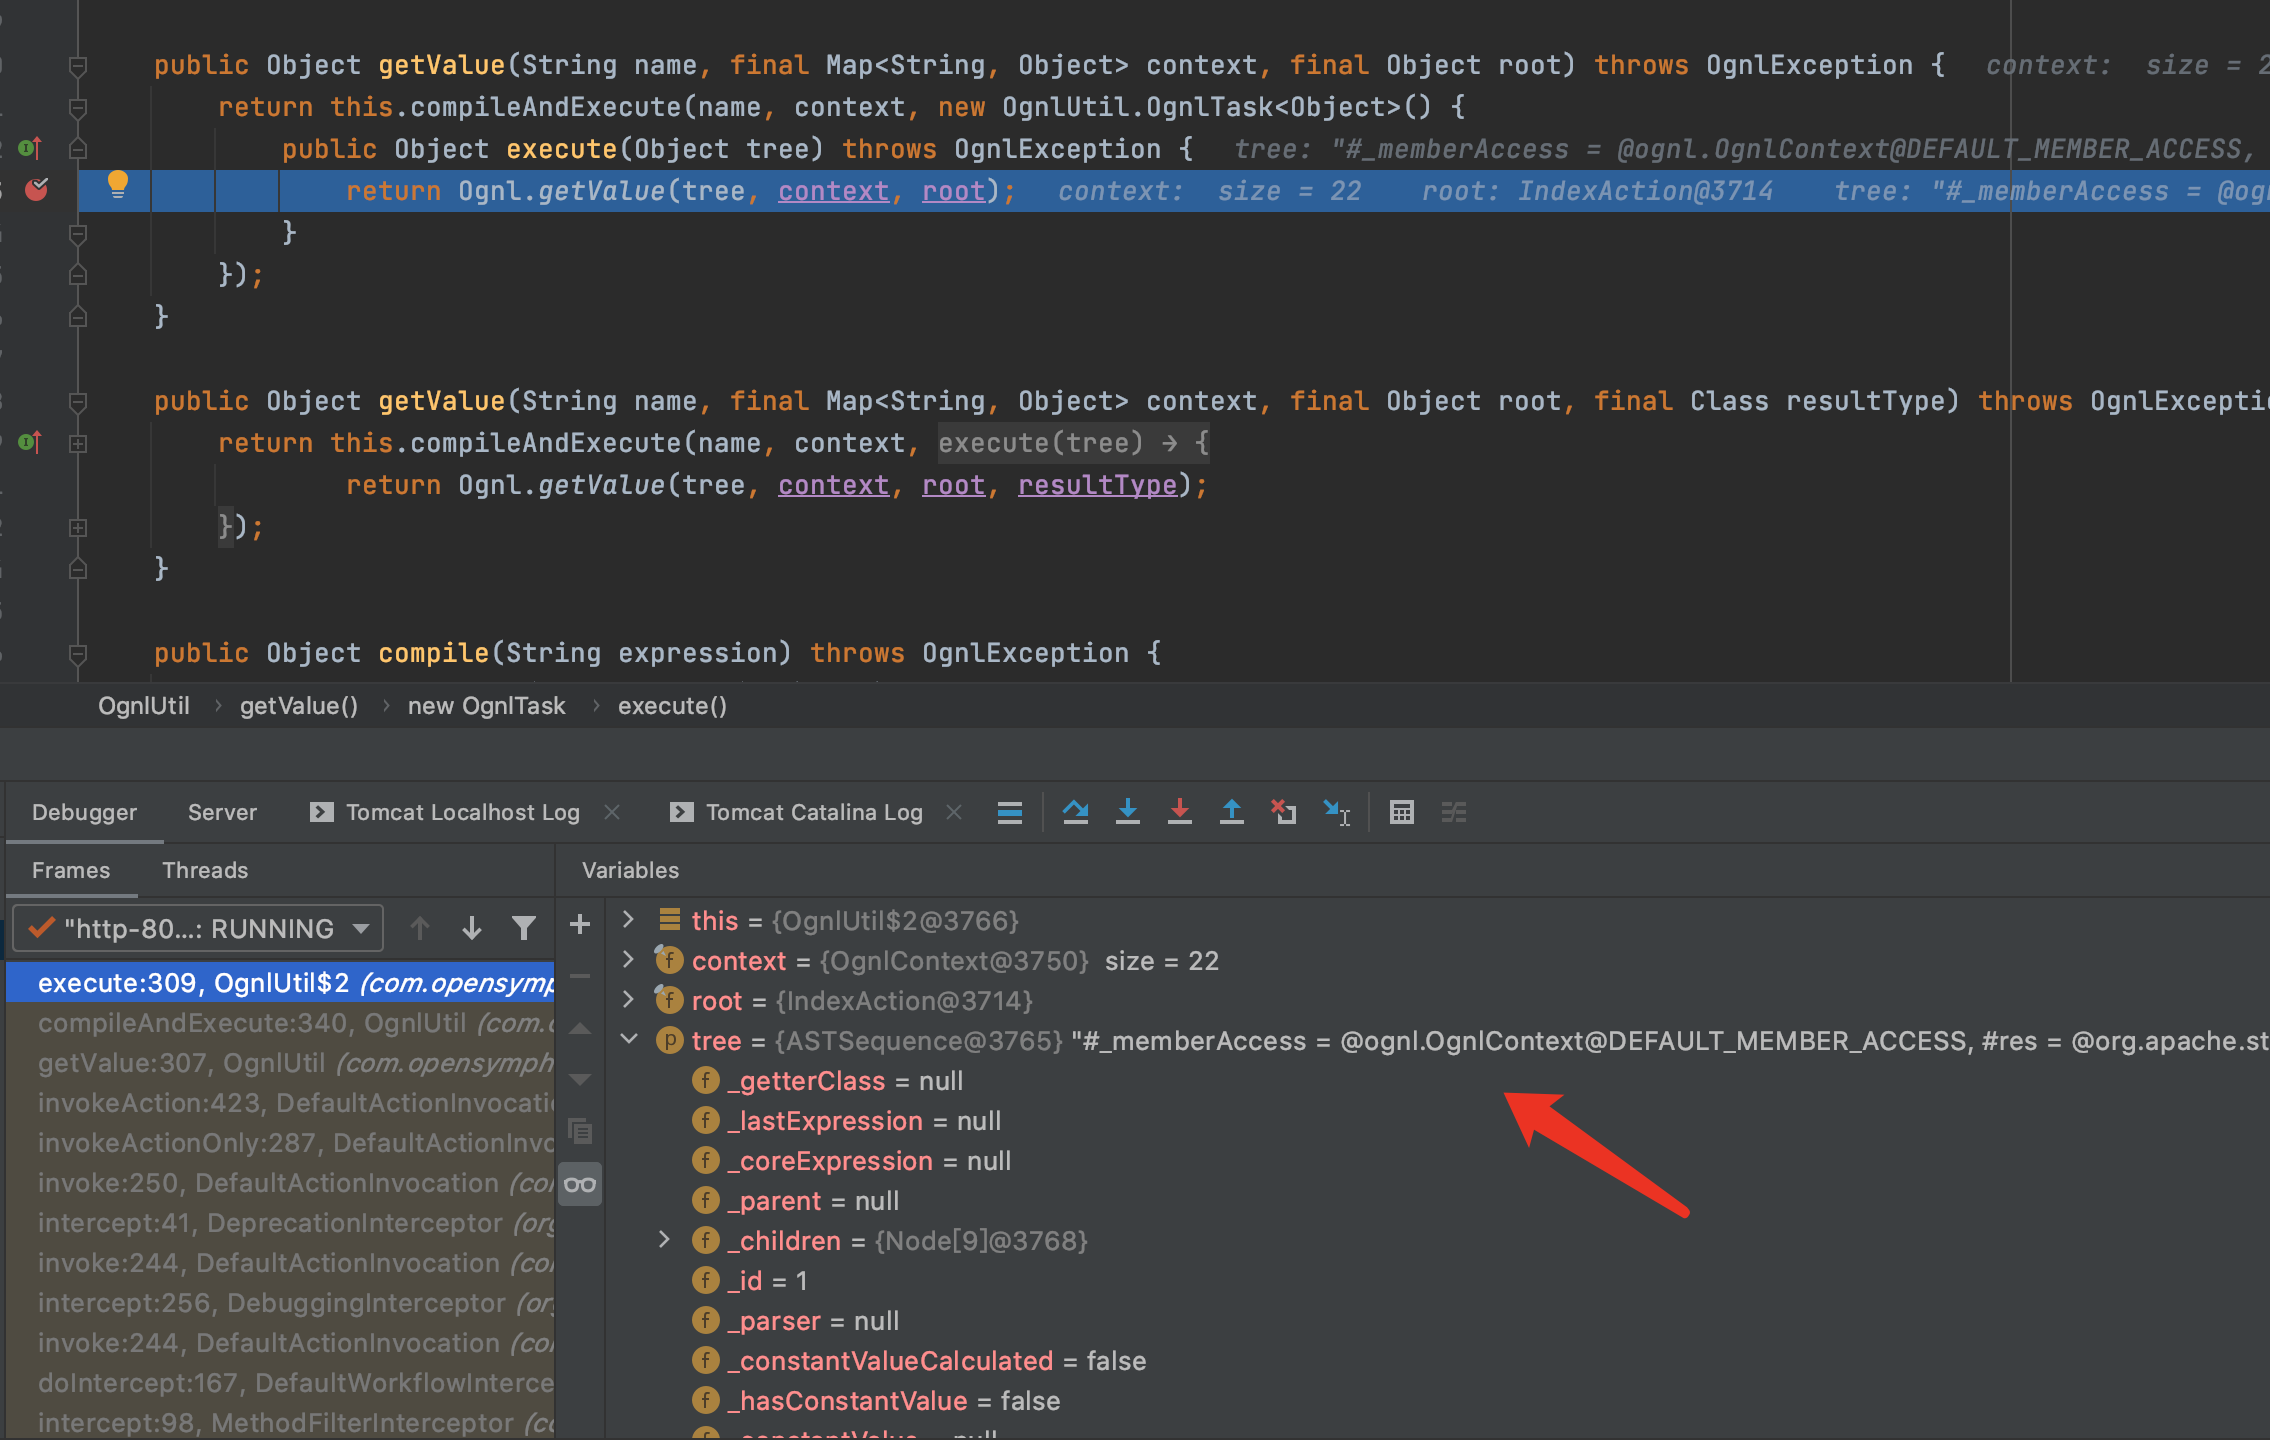2270x1440 pixels.
Task: Expand the context OgnlContext variable
Action: [x=628, y=960]
